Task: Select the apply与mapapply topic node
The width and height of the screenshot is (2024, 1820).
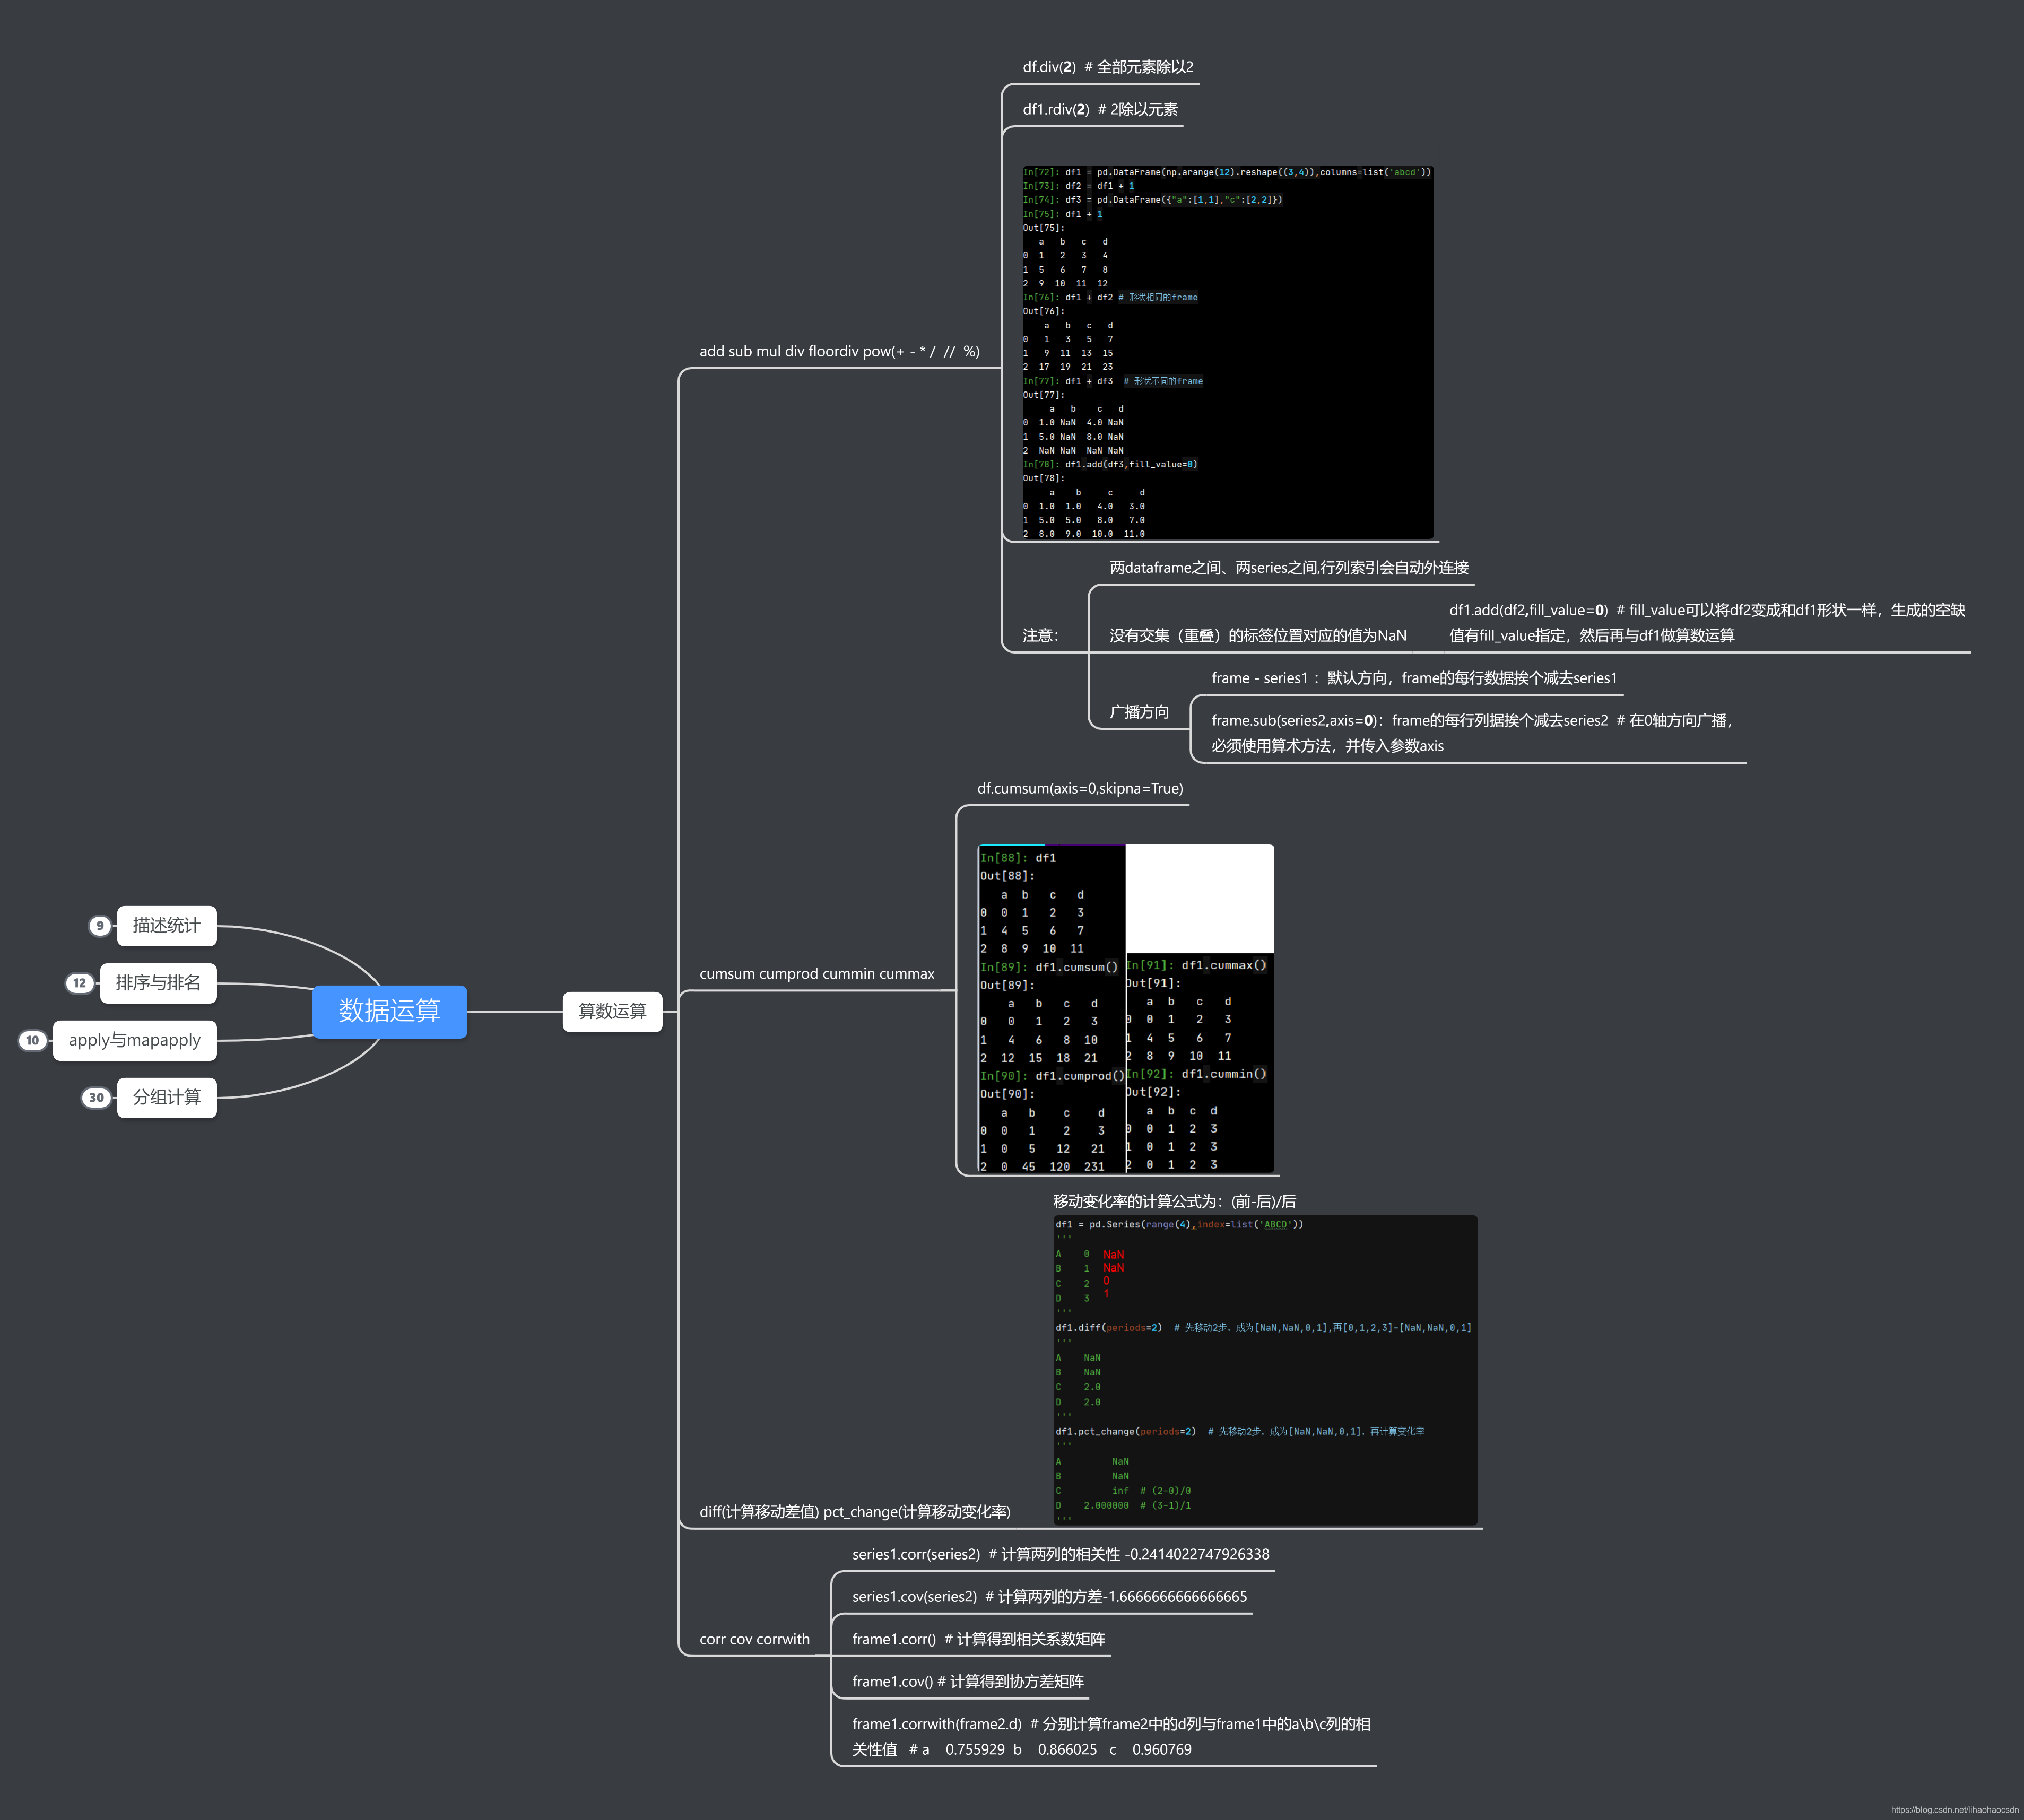Action: 135,1040
